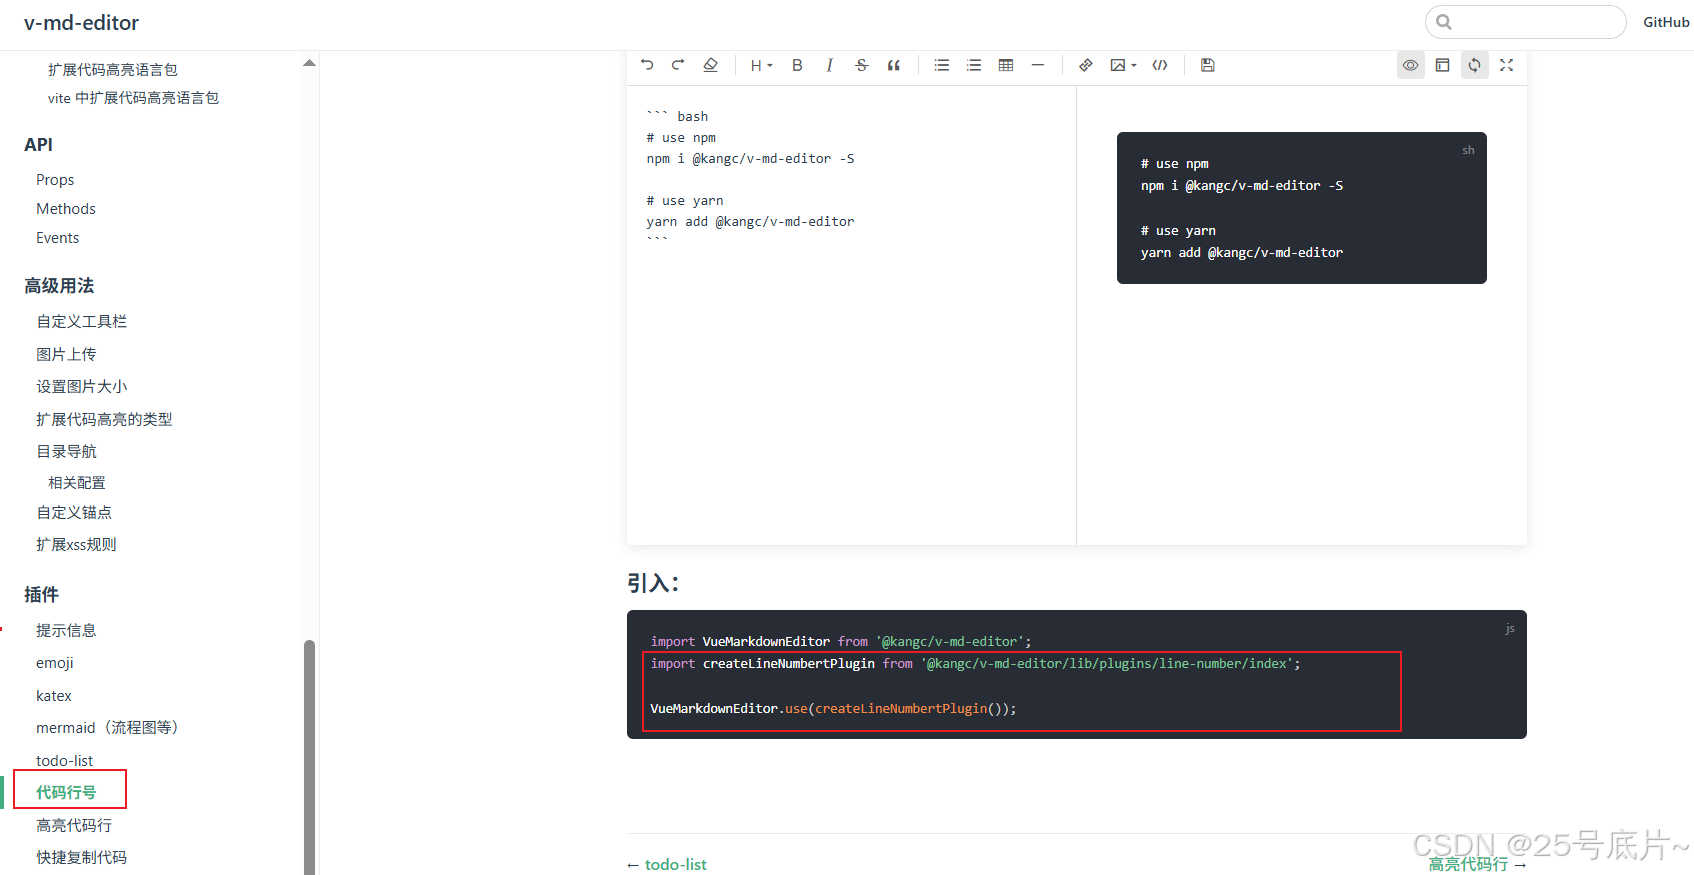Click the 'import VueMarkdownEditor' code line
The image size is (1694, 875).
[x=840, y=641]
